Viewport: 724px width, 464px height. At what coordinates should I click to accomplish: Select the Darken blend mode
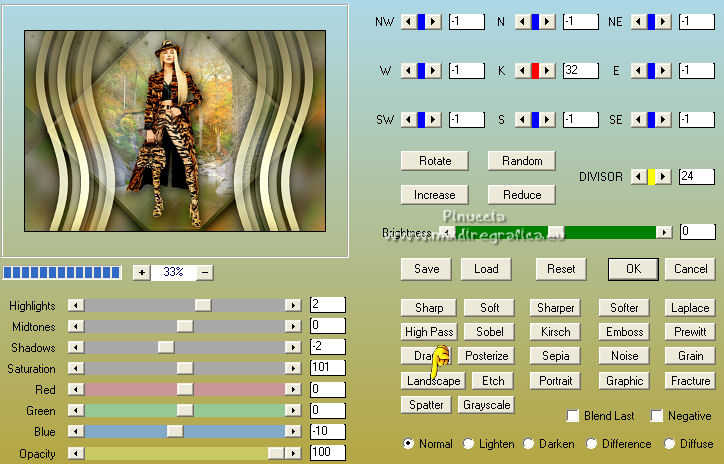tap(529, 444)
